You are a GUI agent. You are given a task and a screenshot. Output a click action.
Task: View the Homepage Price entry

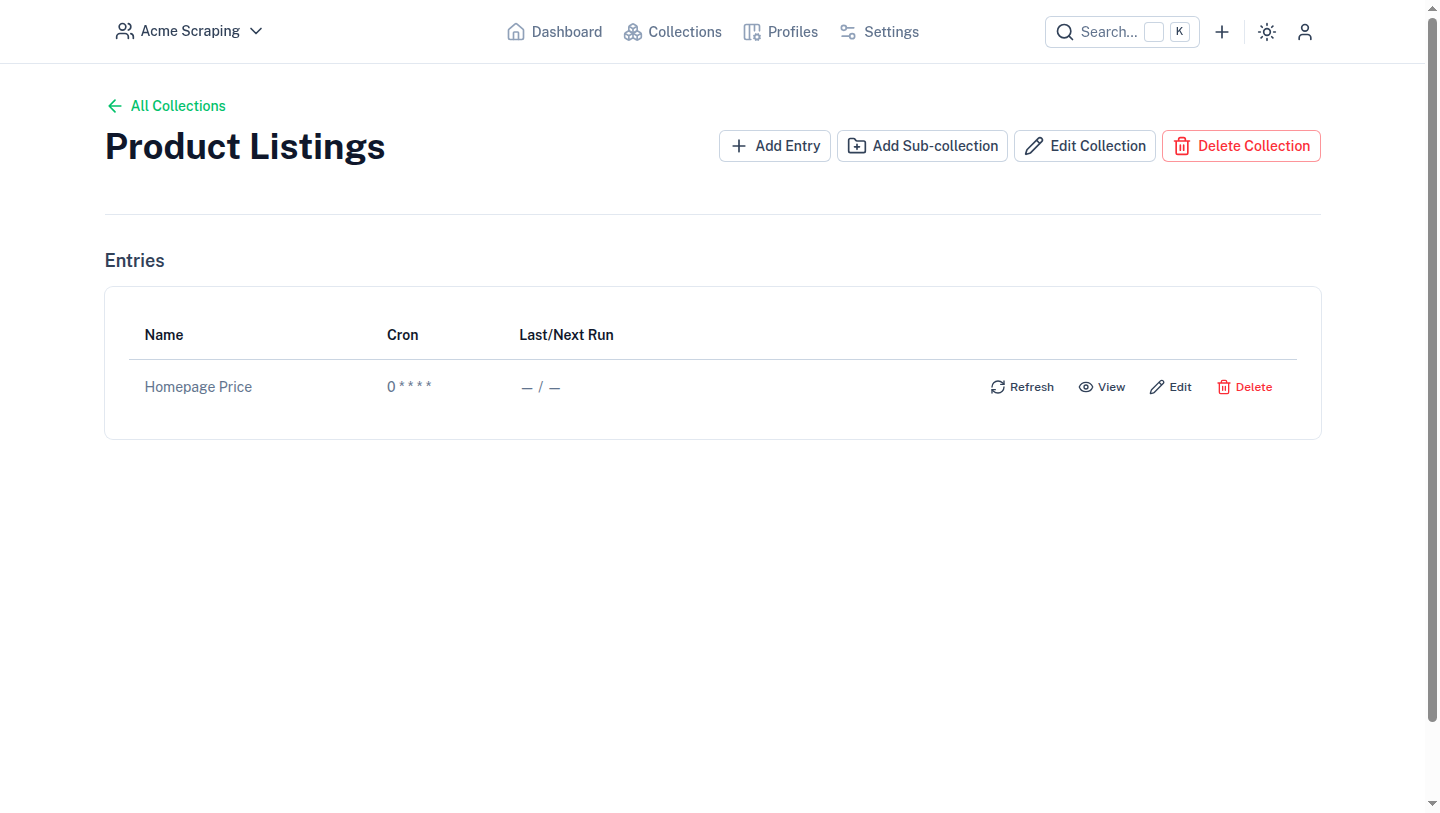(1101, 387)
